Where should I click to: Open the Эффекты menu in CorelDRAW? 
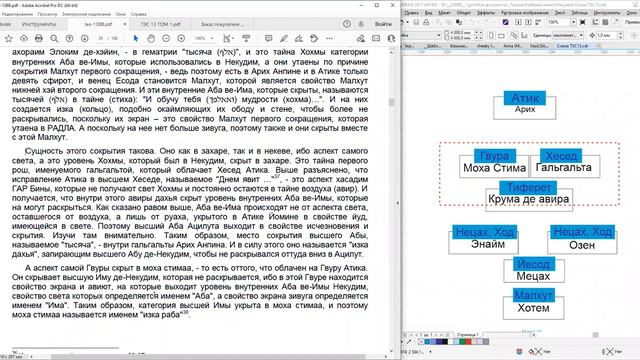[x=486, y=13]
